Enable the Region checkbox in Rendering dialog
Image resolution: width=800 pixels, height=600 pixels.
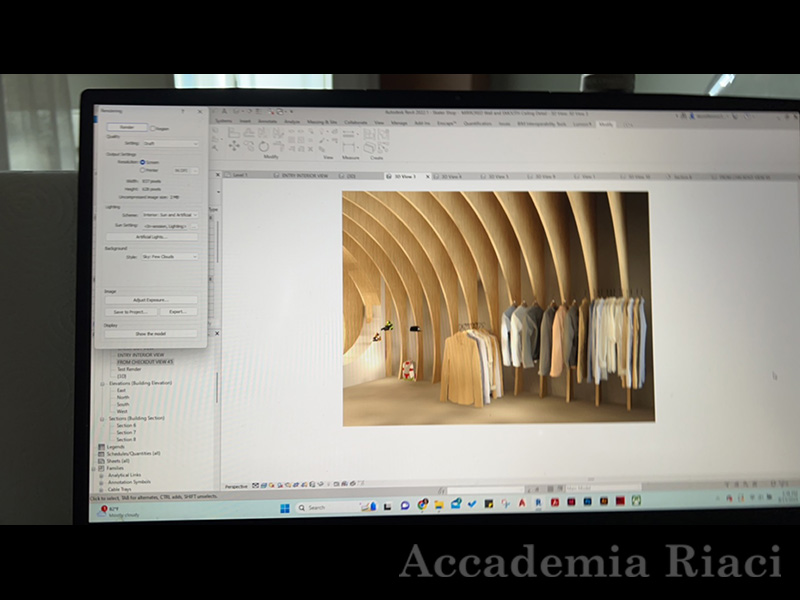153,129
